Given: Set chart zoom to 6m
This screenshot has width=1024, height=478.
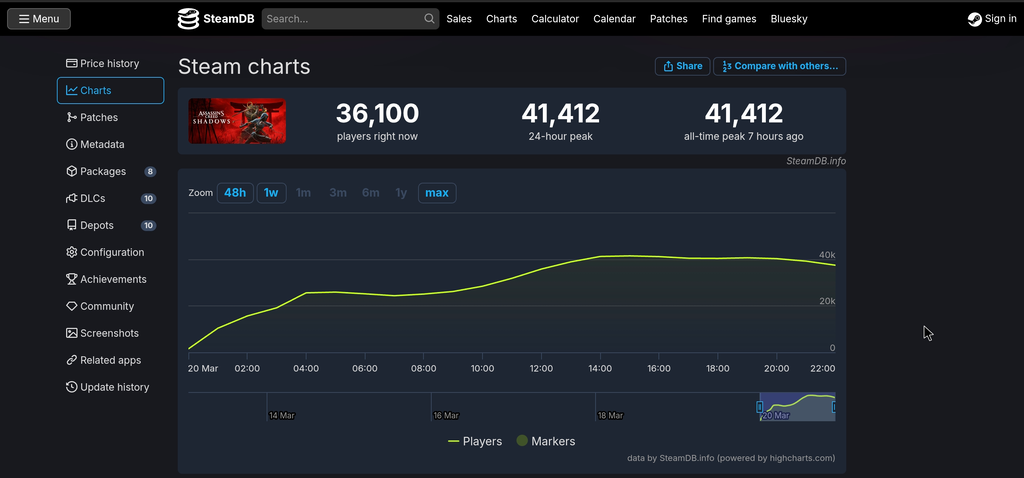Looking at the screenshot, I should point(370,193).
